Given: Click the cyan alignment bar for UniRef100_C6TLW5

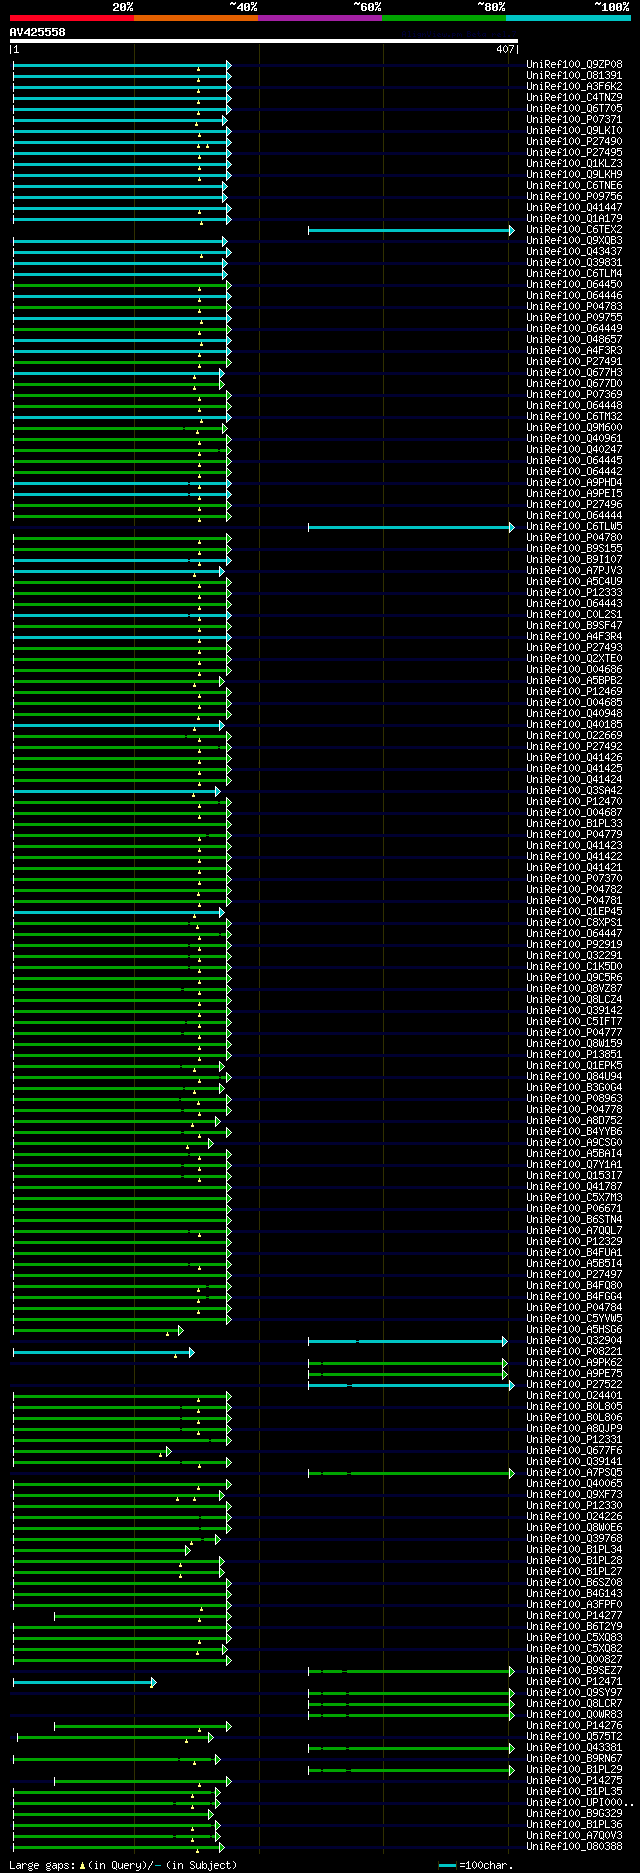Looking at the screenshot, I should click(x=411, y=527).
